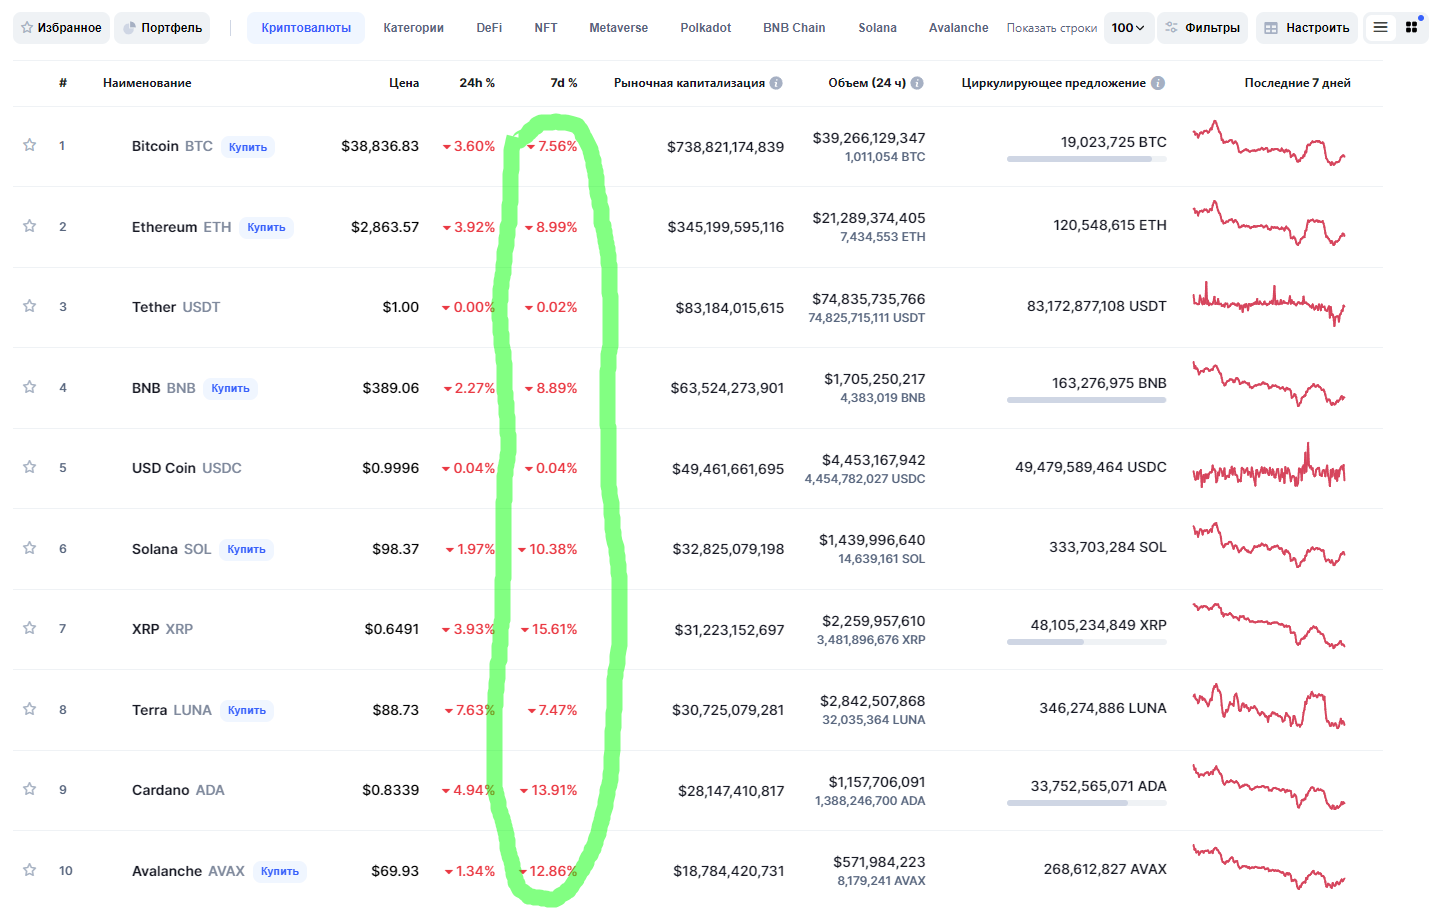Star the Cardano row
The width and height of the screenshot is (1432, 910).
click(30, 789)
